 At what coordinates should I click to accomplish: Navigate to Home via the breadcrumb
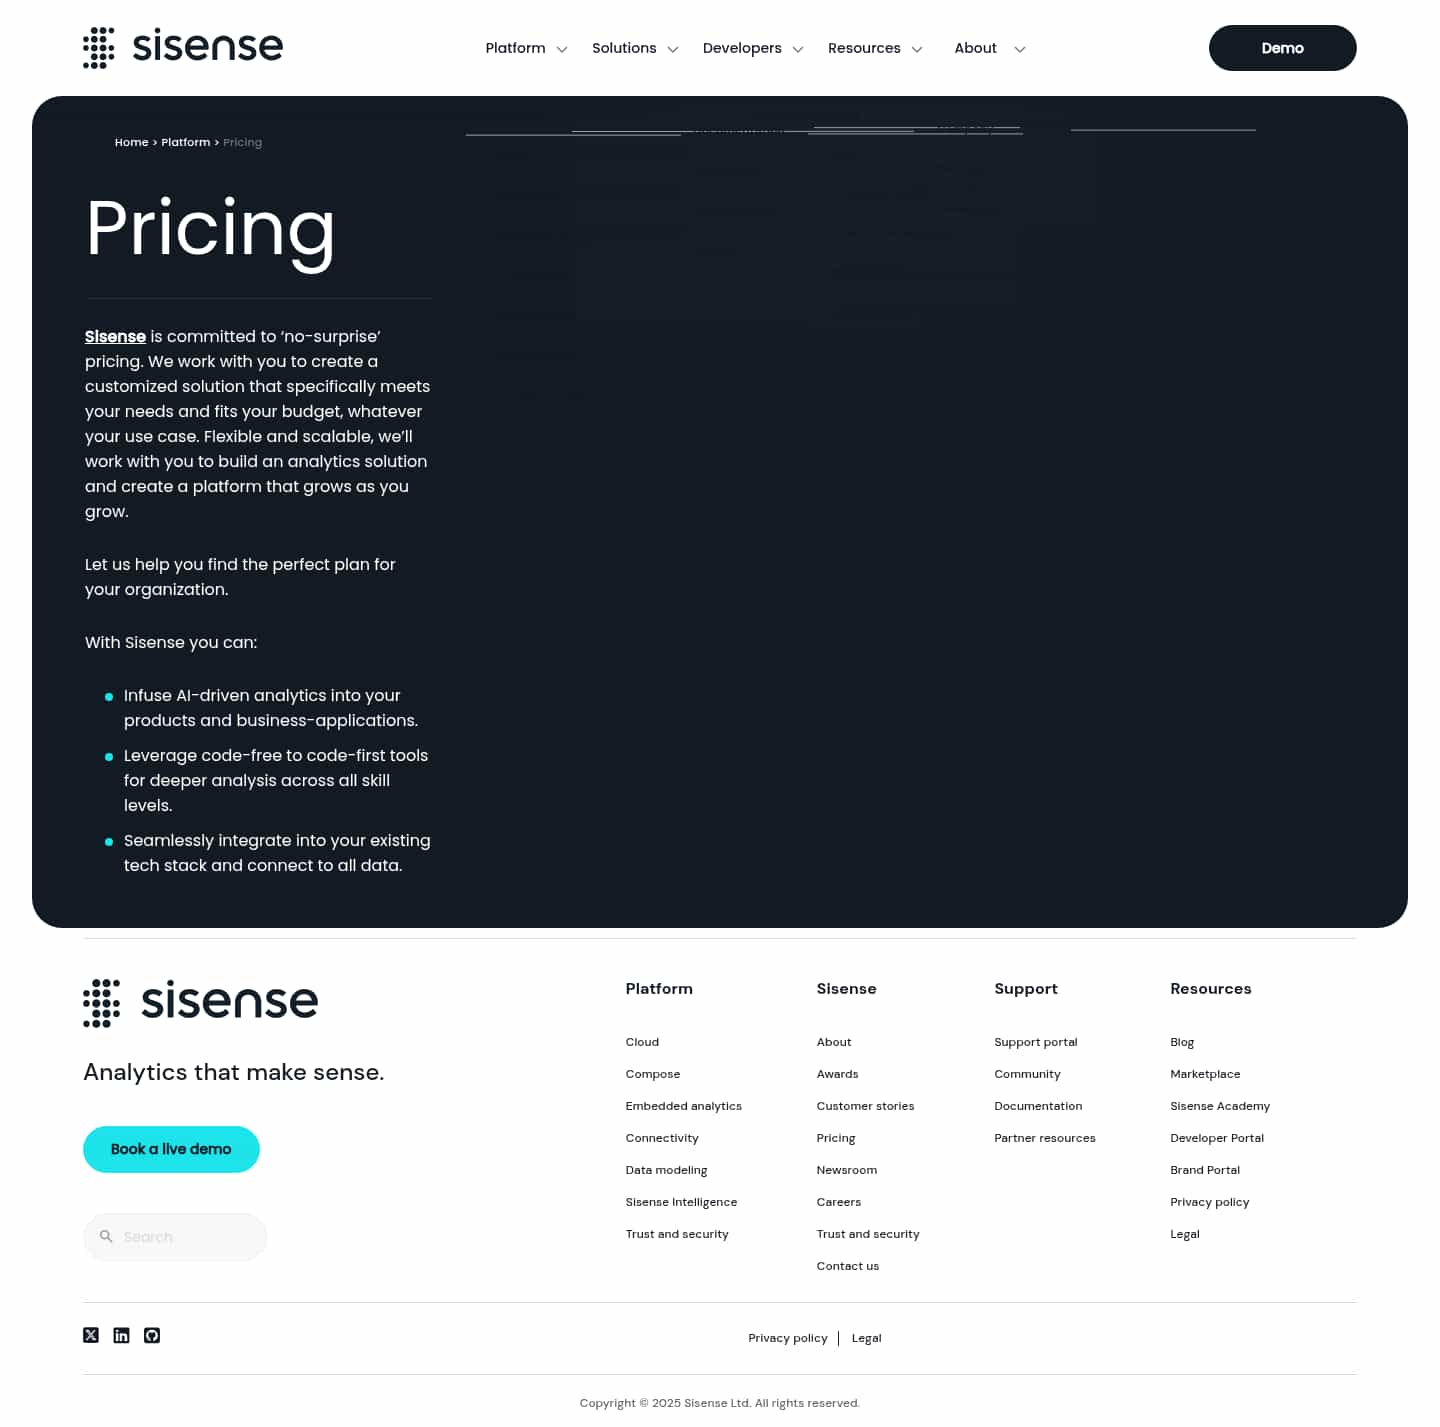click(x=131, y=142)
